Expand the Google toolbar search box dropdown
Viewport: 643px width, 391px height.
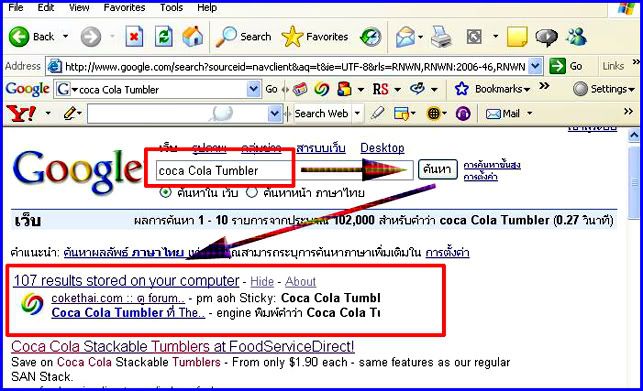(x=254, y=89)
